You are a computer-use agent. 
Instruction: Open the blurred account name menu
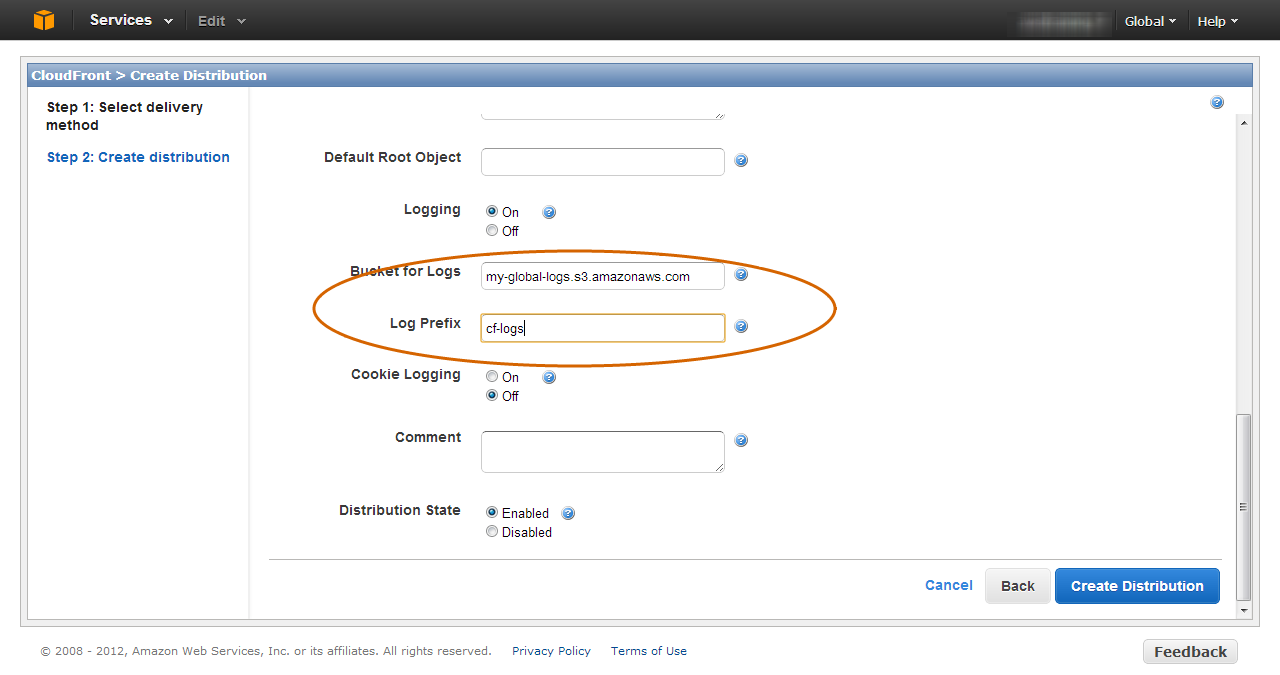coord(1061,21)
